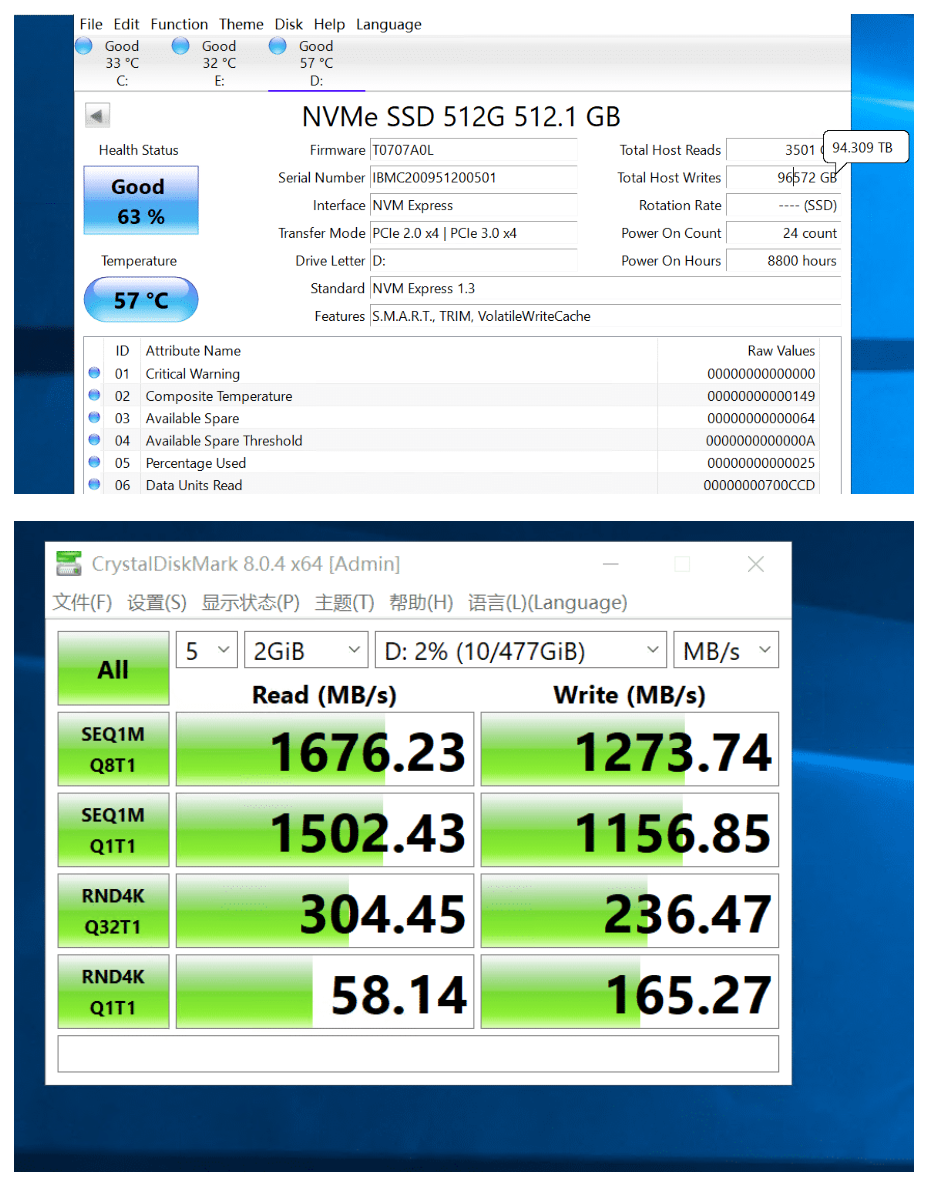Click Percentage Used status dot
Viewport: 935px width, 1186px height.
95,461
